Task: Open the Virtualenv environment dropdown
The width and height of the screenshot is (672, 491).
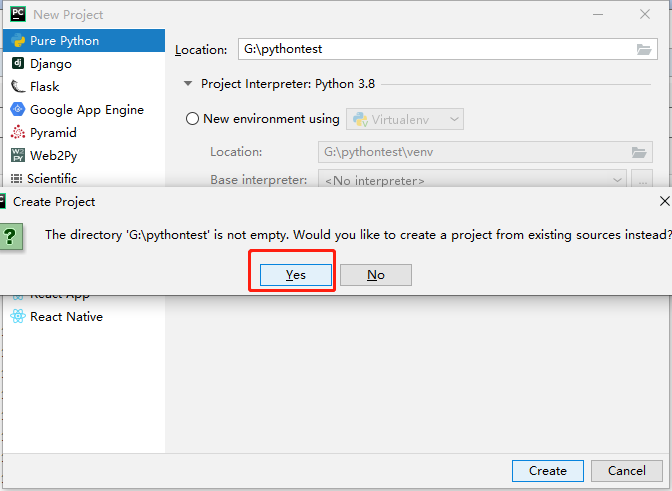Action: click(x=405, y=119)
